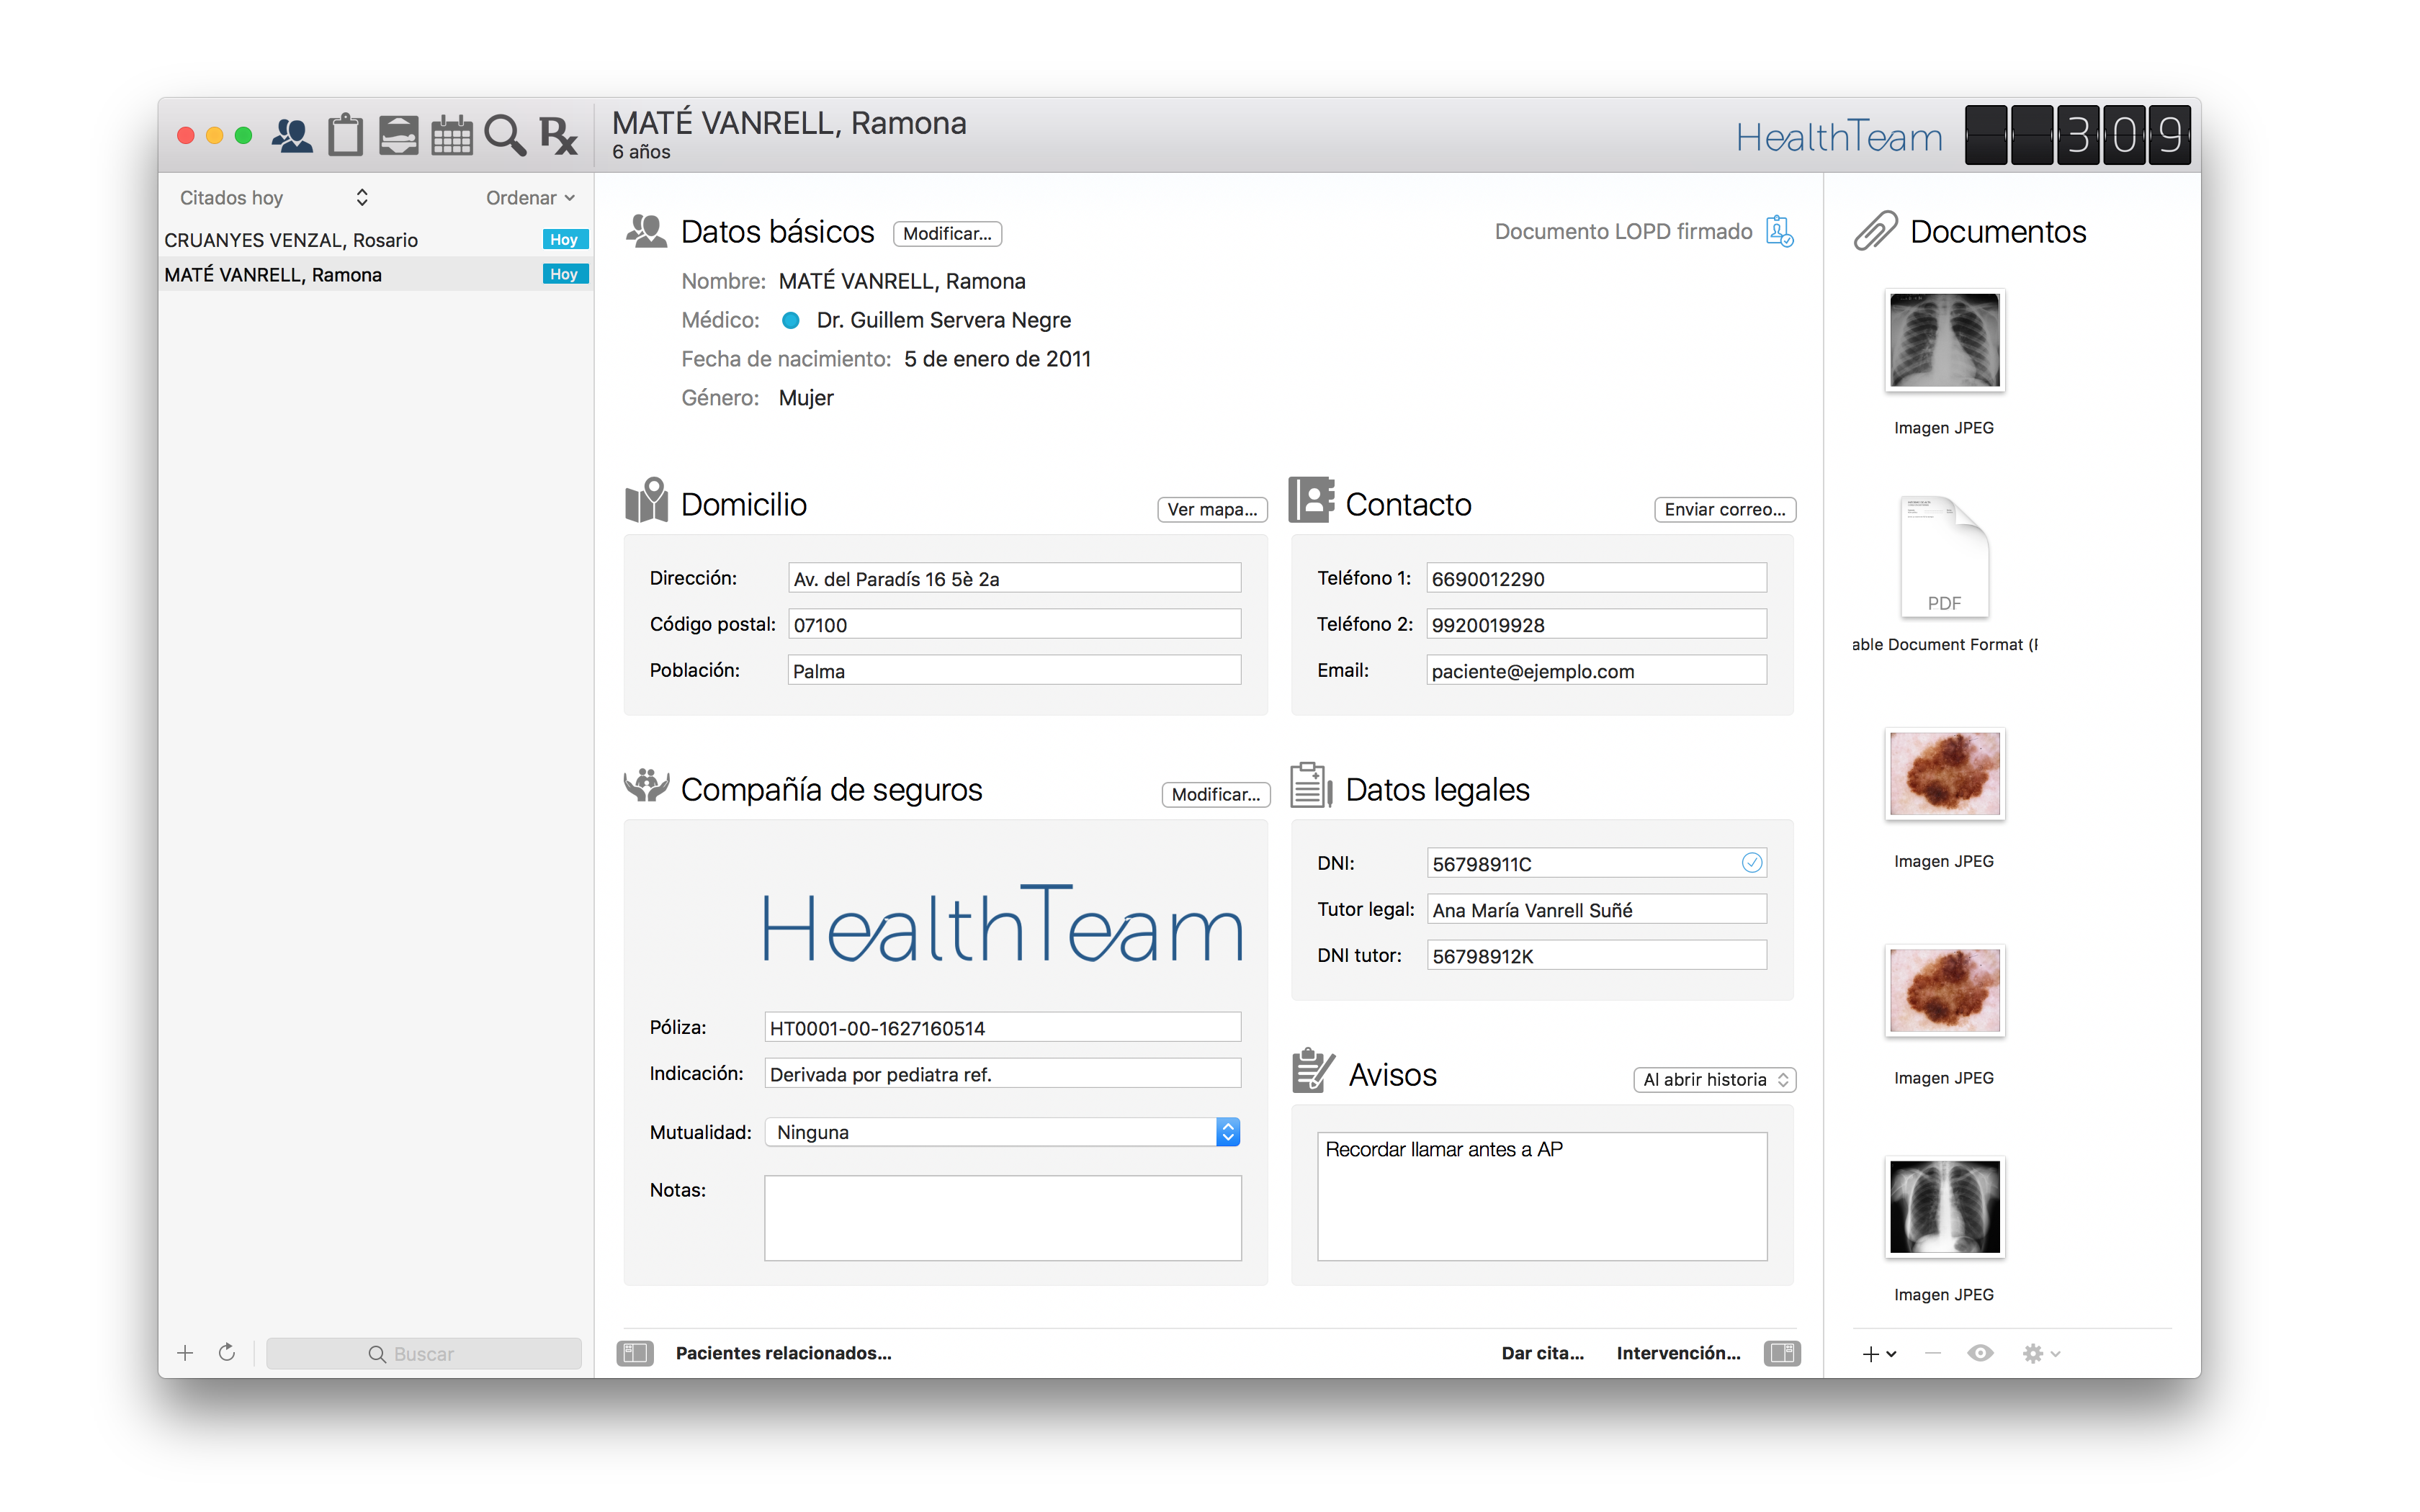Click the Indicación field
The width and height of the screenshot is (2420, 1512).
tap(1002, 1073)
